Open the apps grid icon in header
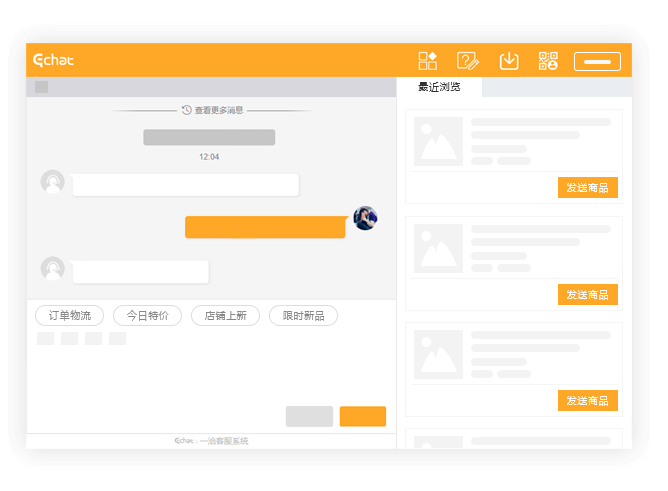This screenshot has height=491, width=668. [x=427, y=60]
